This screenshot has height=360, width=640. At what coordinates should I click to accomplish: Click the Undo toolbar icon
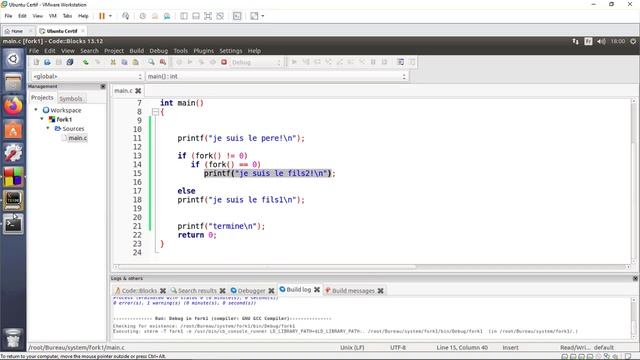click(x=86, y=62)
